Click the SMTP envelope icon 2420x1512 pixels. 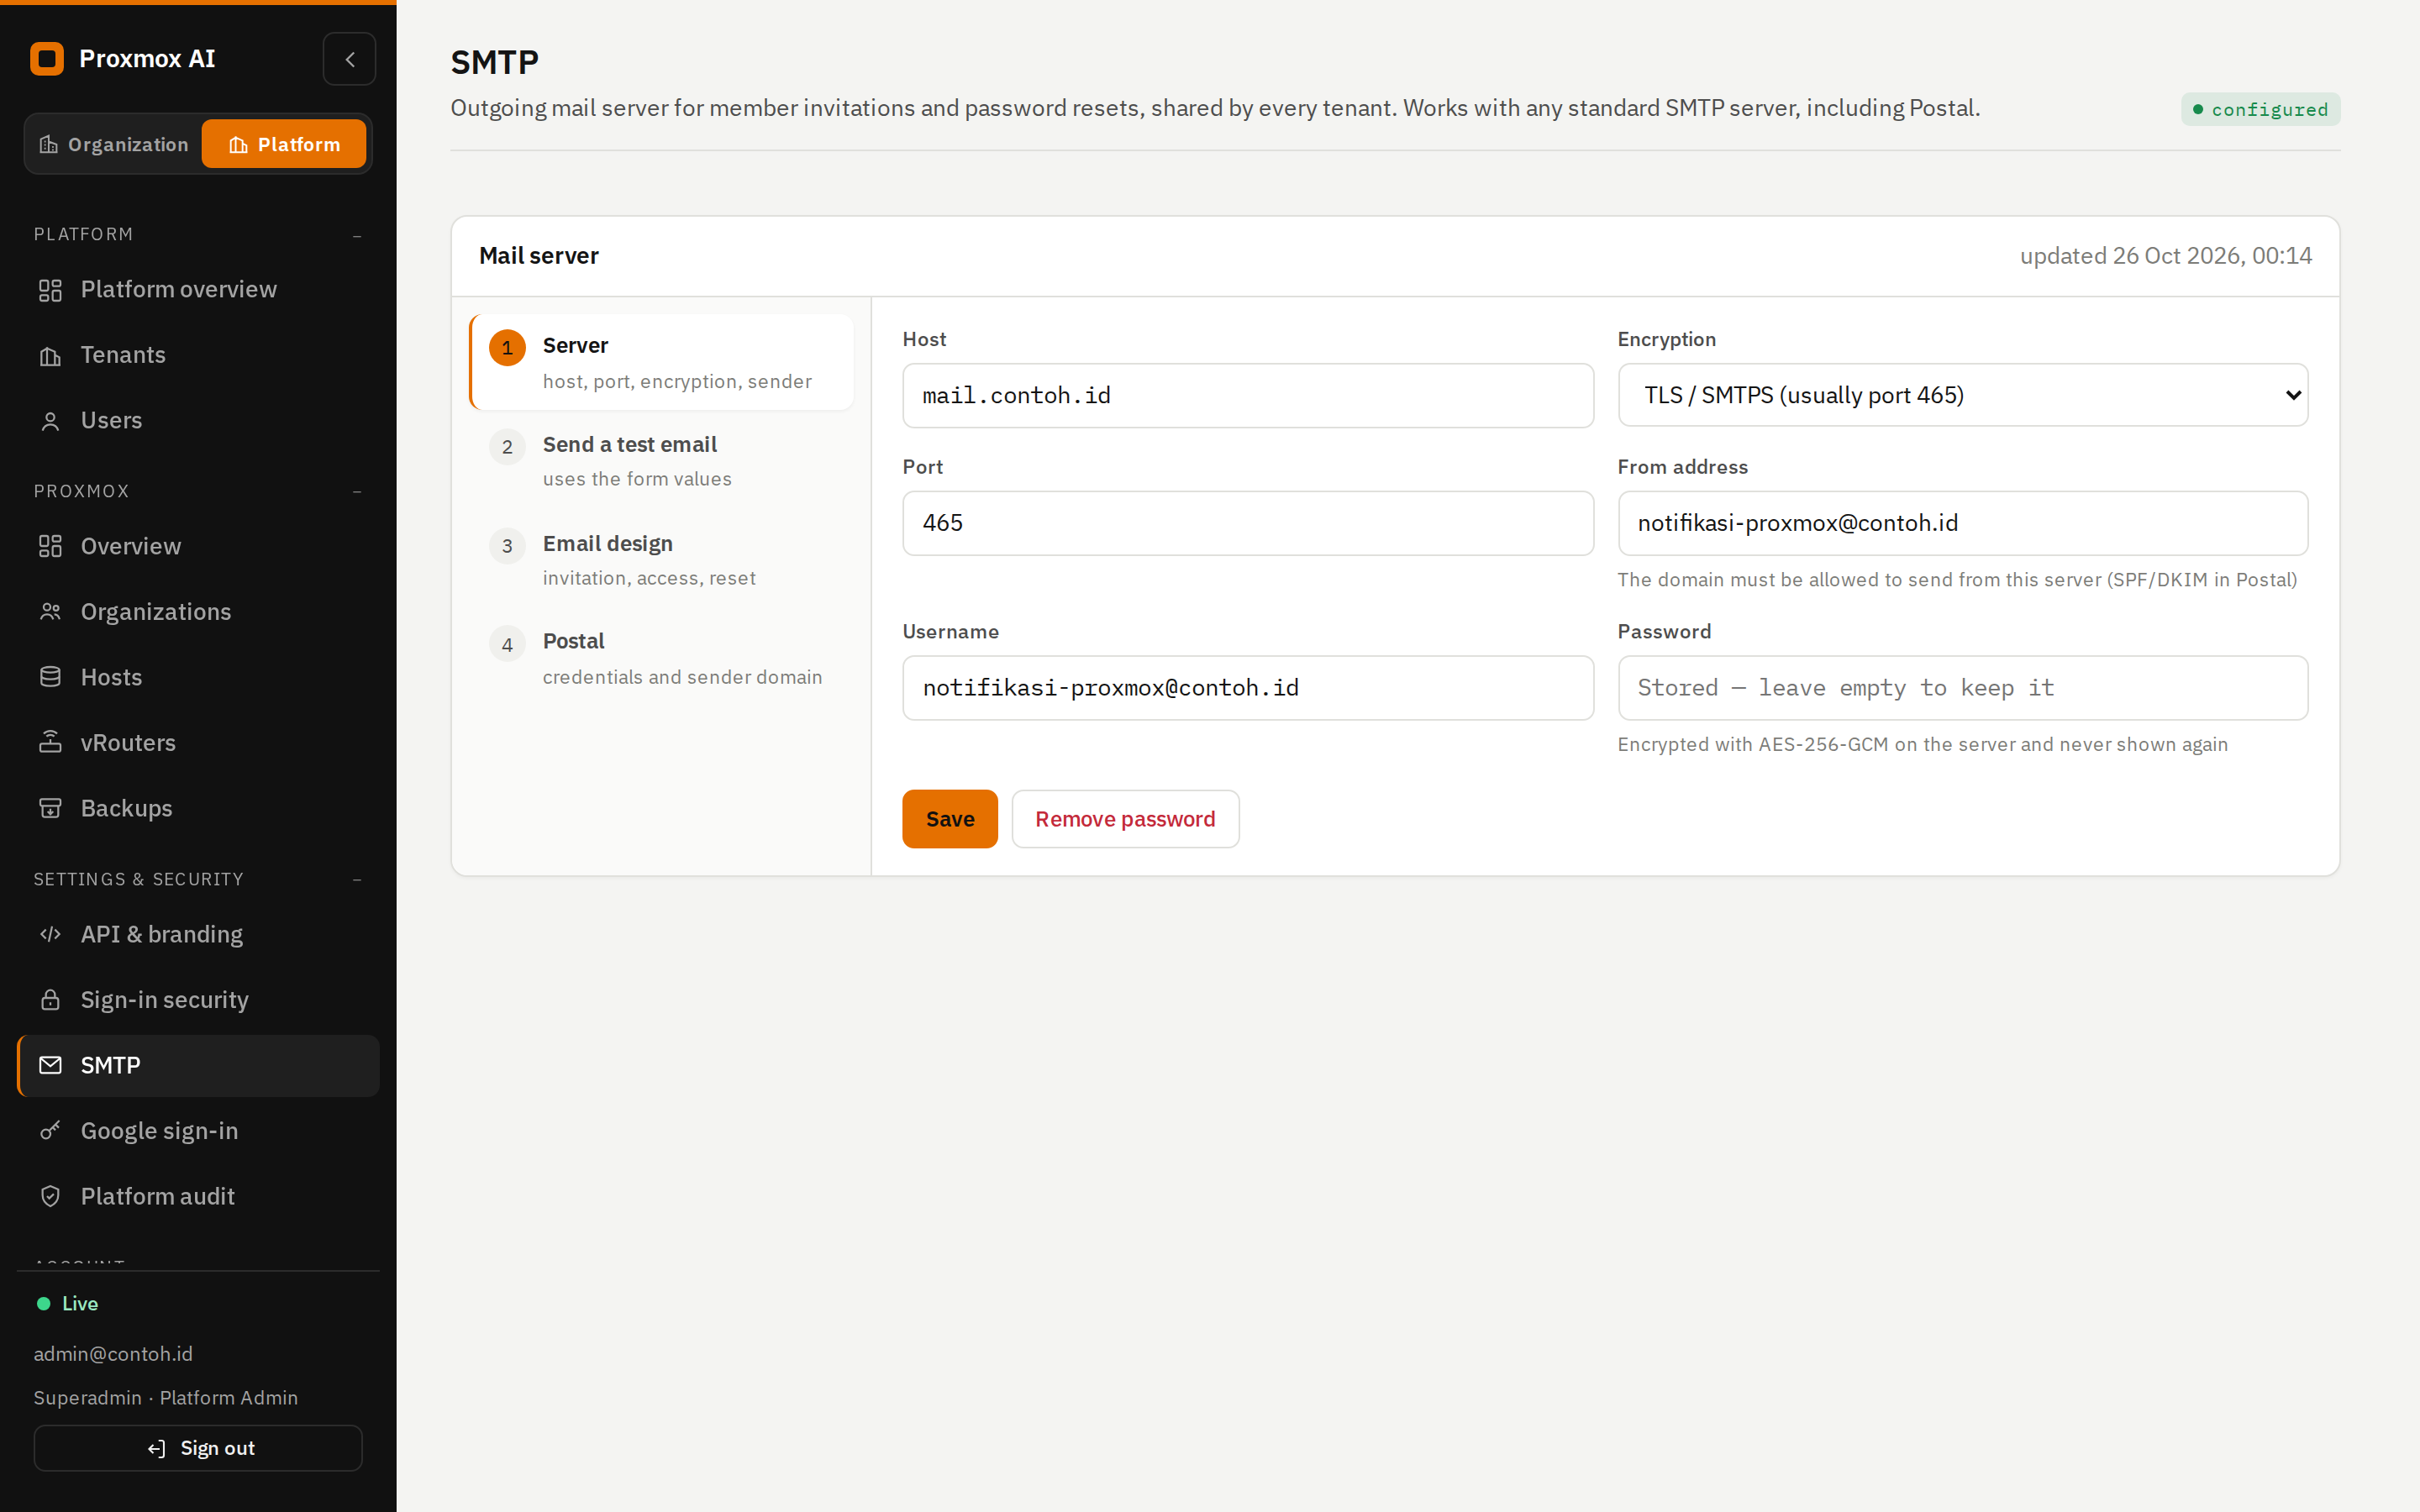[50, 1065]
